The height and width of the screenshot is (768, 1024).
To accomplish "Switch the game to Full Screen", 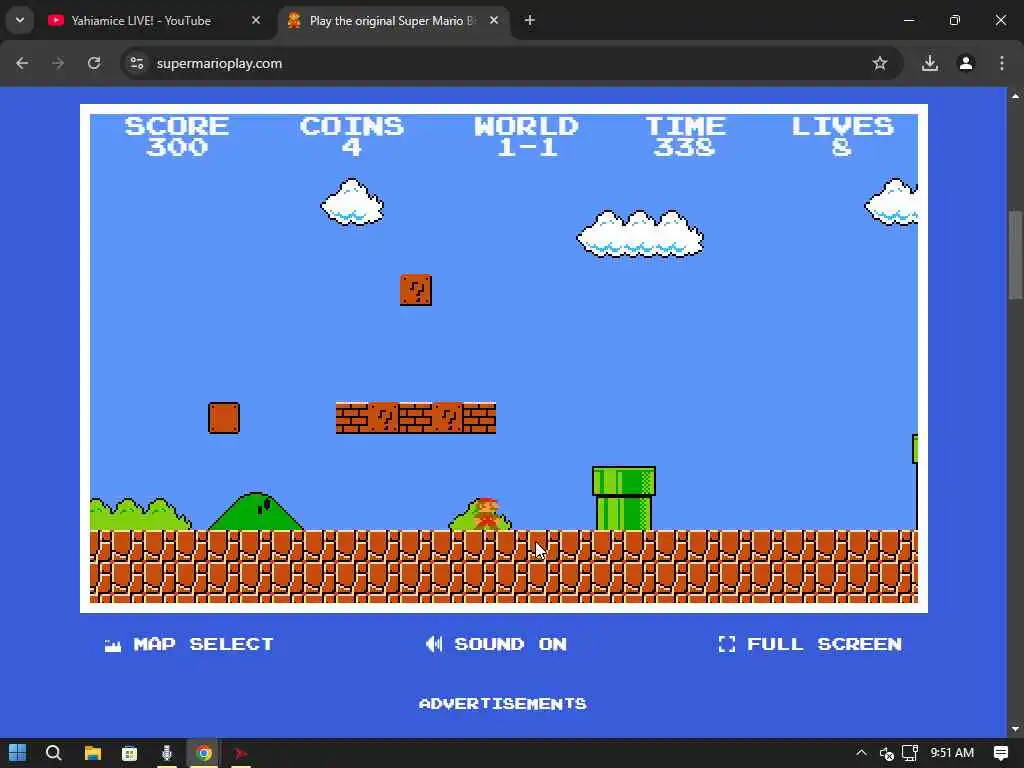I will click(x=810, y=644).
